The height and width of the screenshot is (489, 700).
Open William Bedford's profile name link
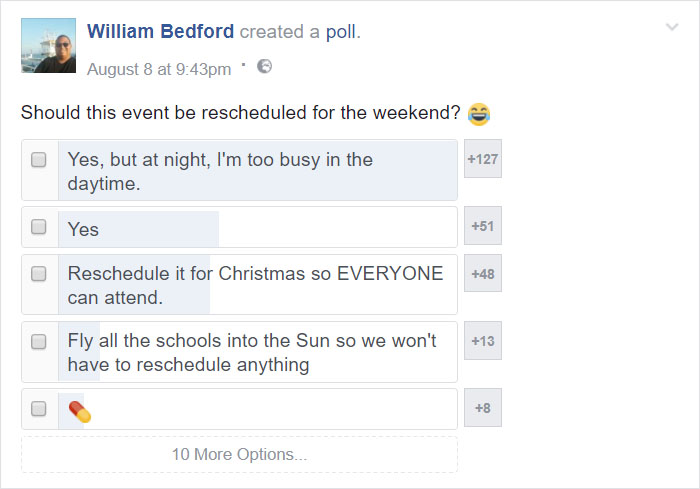coord(160,32)
